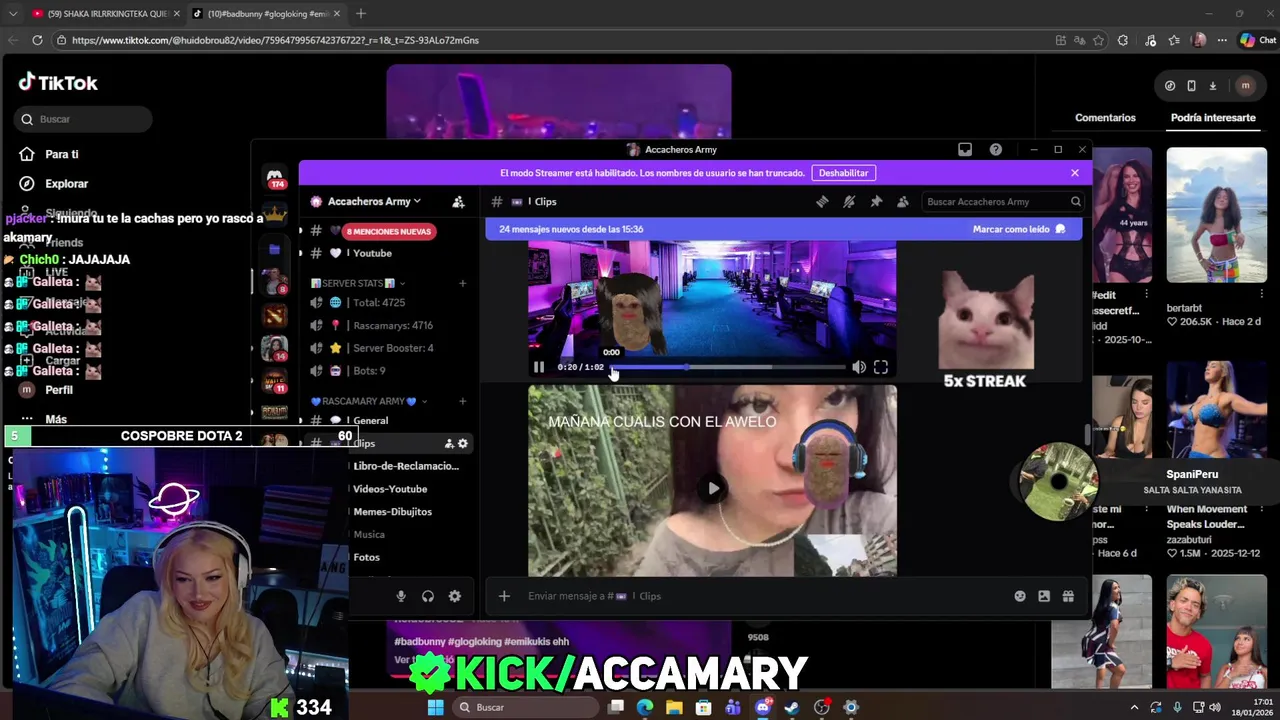Open Discord inbox icon in title bar
Screen dimensions: 1280x720
click(x=965, y=149)
